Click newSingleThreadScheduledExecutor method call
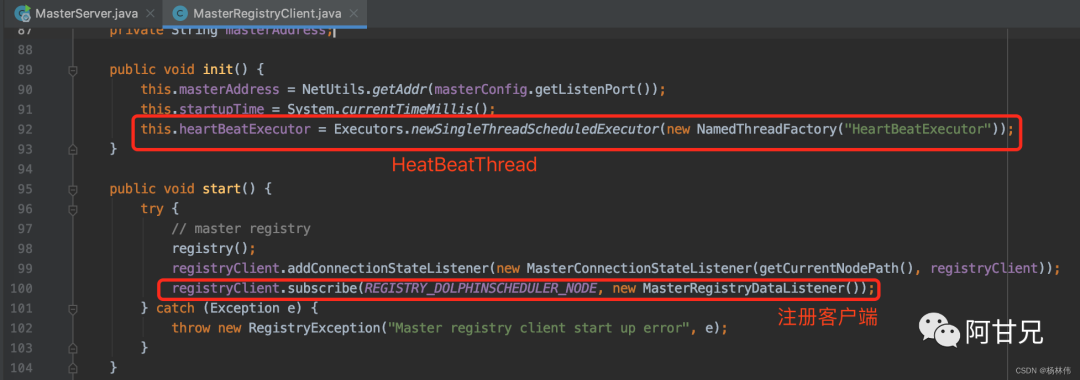This screenshot has height=380, width=1080. (x=534, y=129)
